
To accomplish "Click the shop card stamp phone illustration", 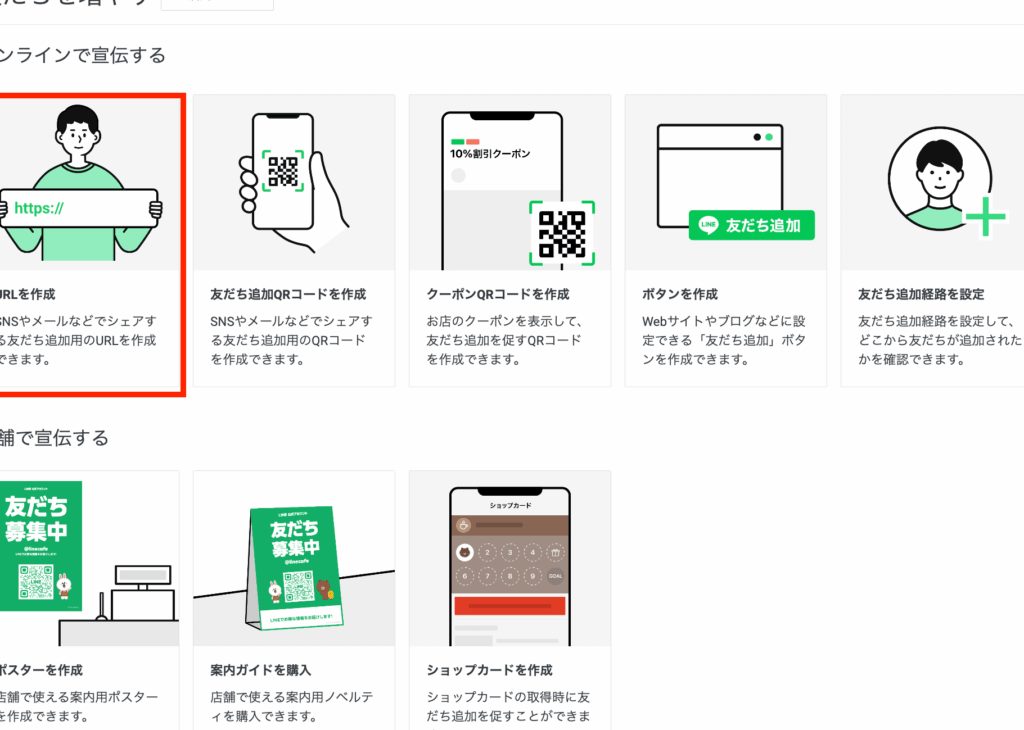I will 509,560.
